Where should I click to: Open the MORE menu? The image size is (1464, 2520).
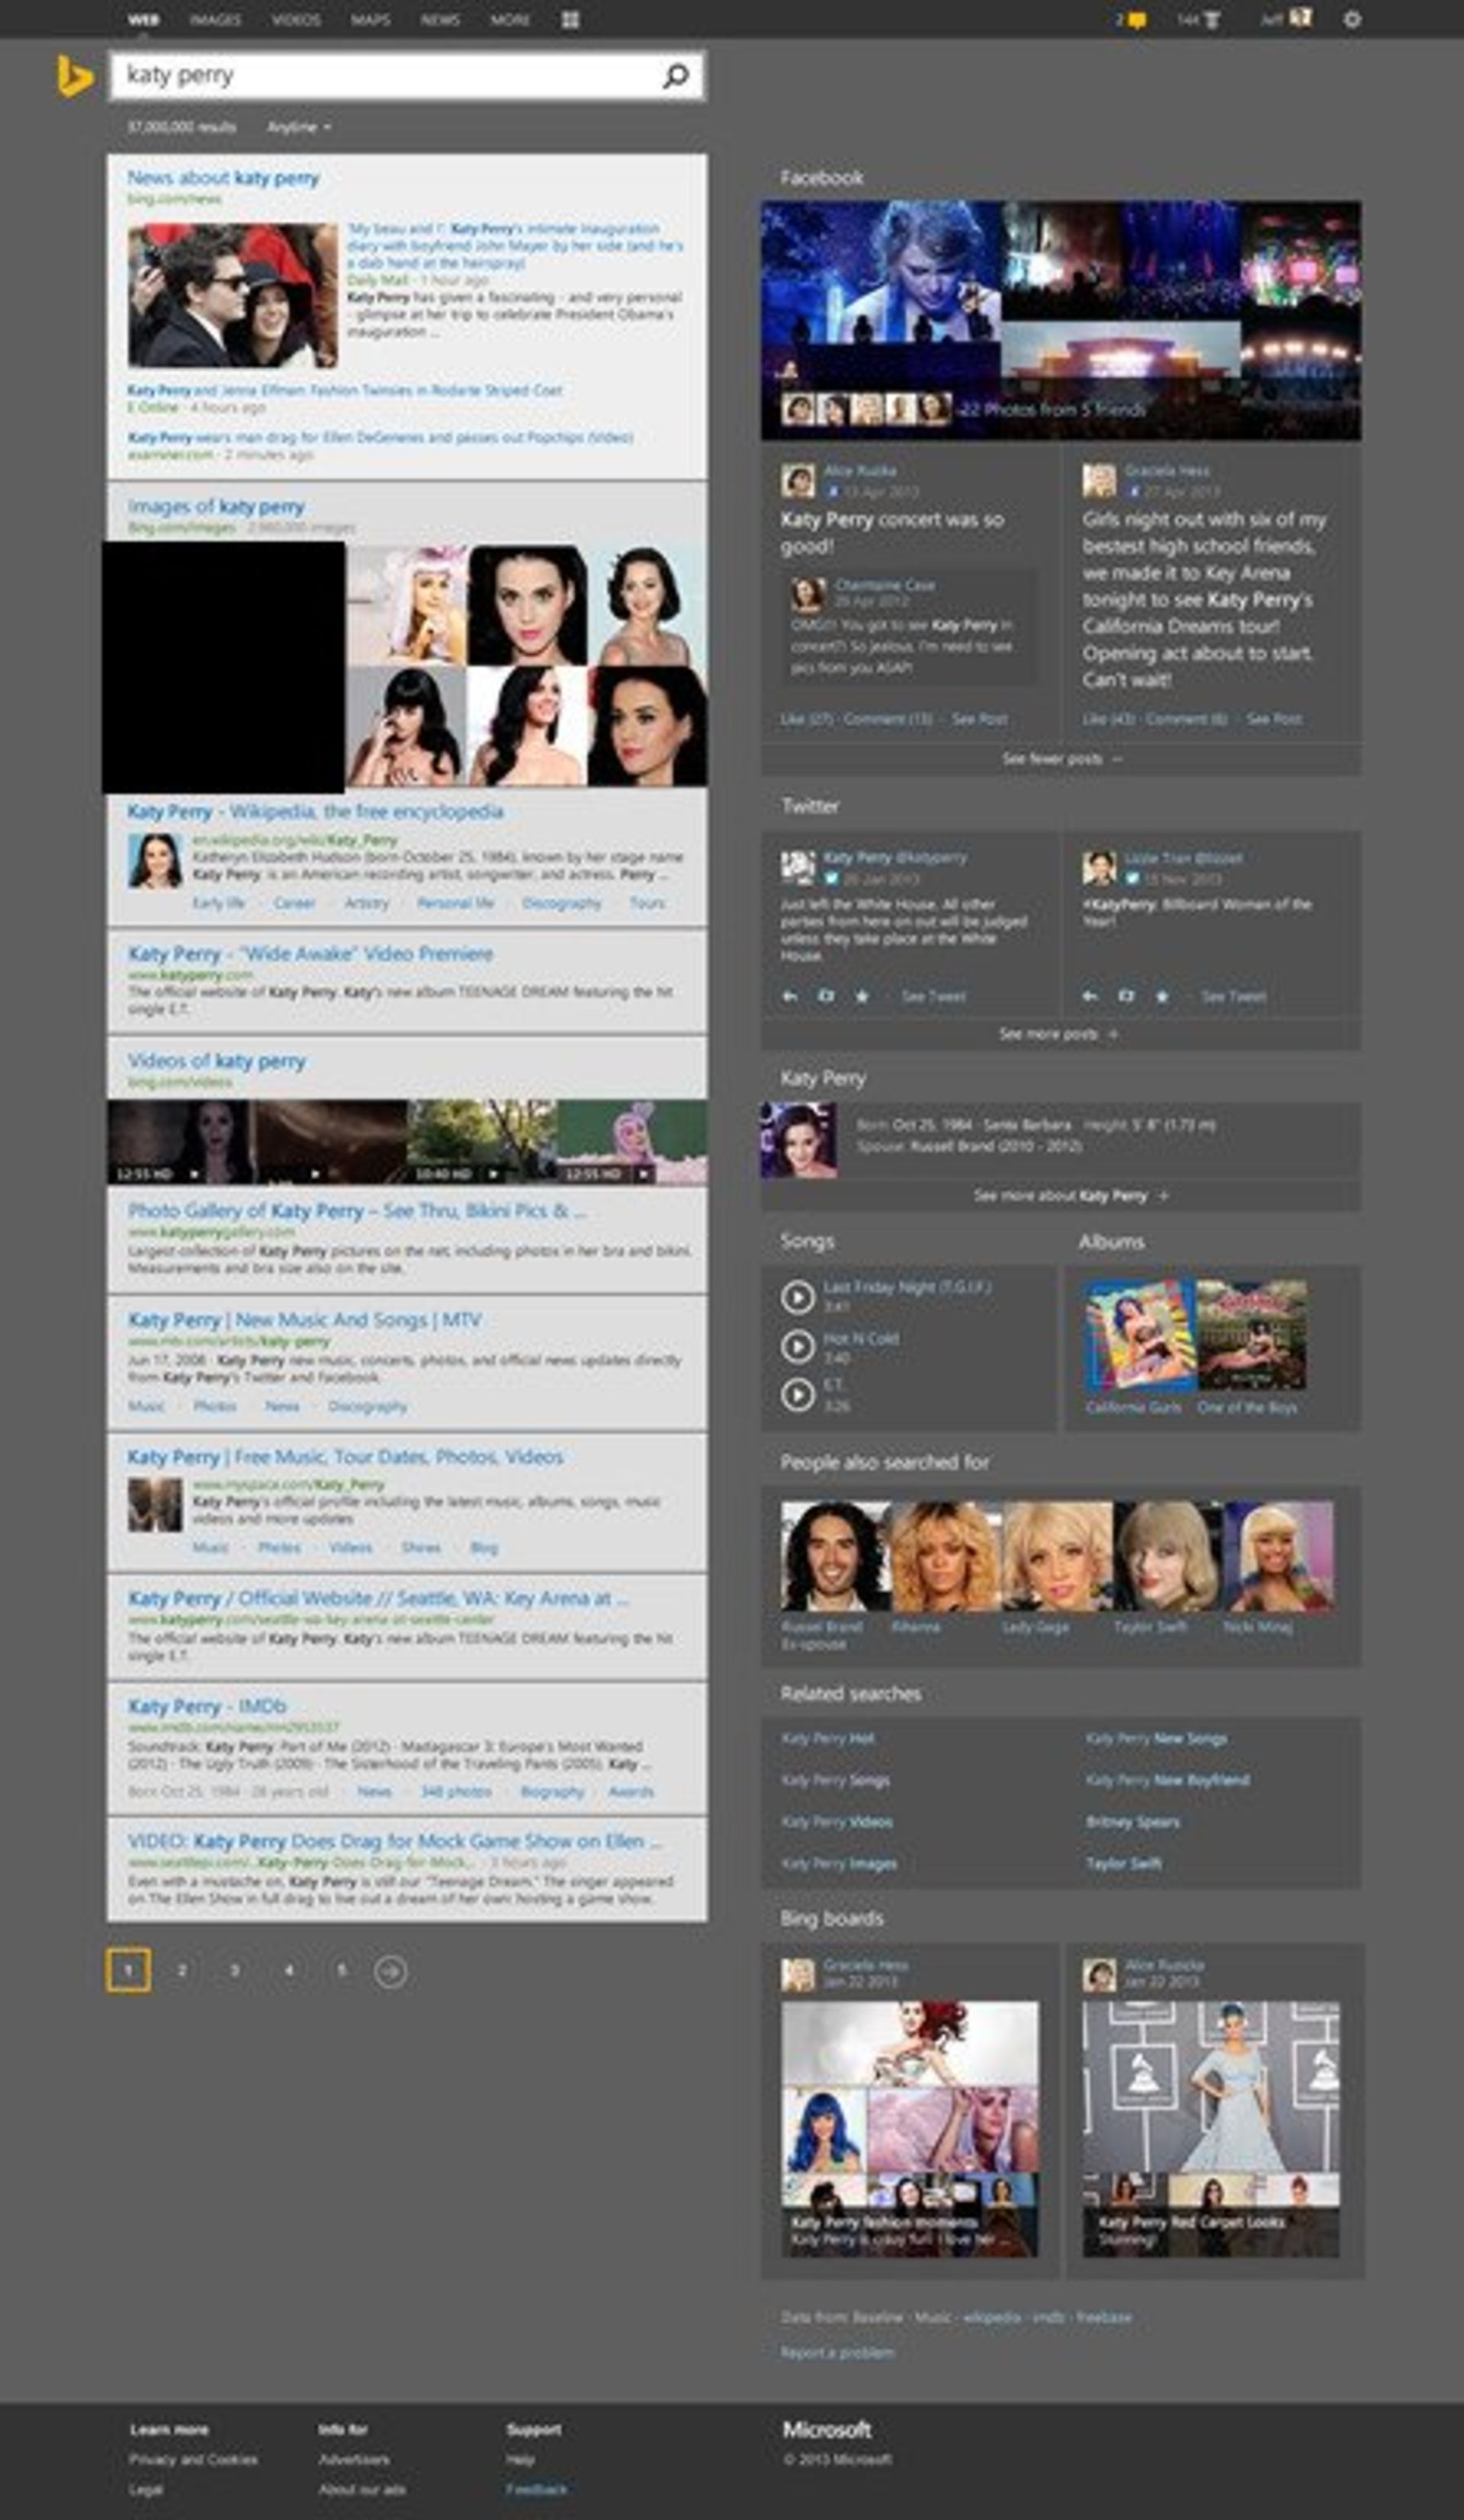tap(510, 19)
